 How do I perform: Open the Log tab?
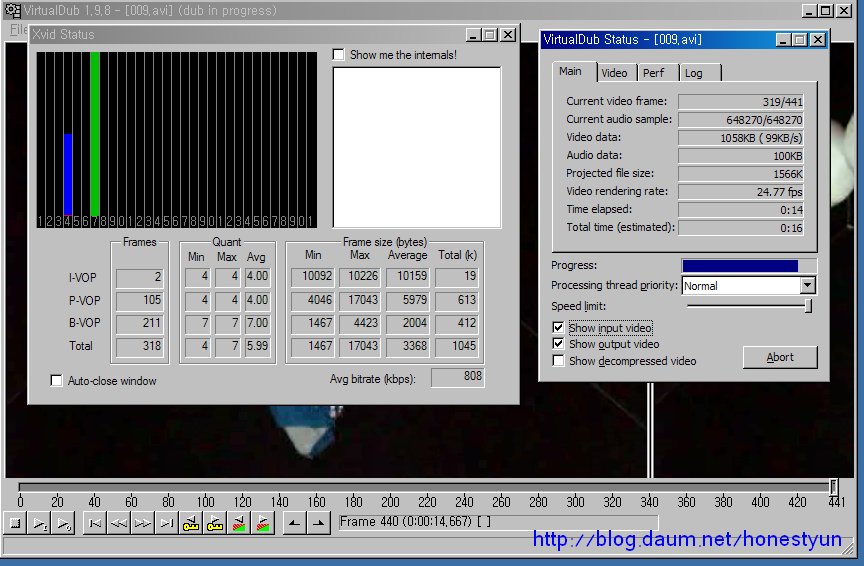(698, 73)
